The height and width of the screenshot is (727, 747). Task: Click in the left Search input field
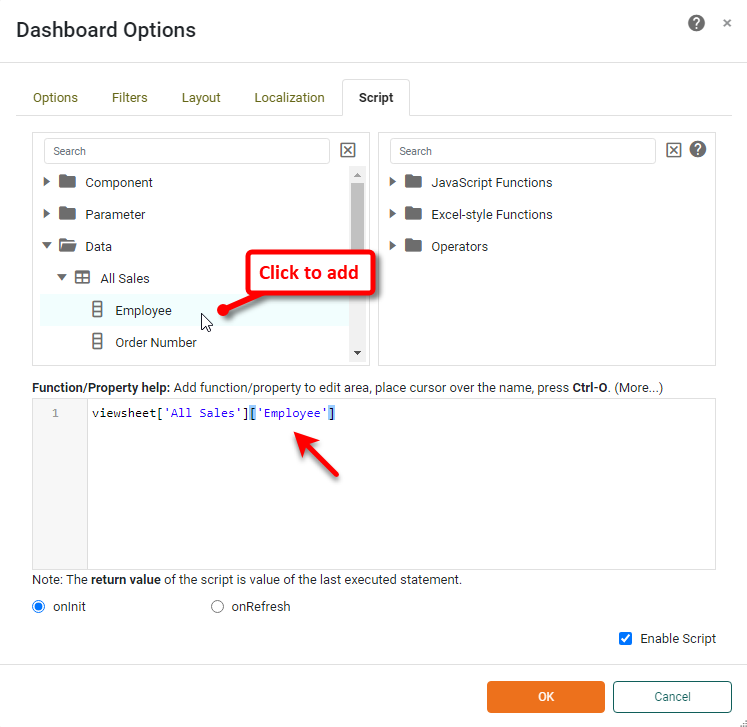click(x=186, y=151)
